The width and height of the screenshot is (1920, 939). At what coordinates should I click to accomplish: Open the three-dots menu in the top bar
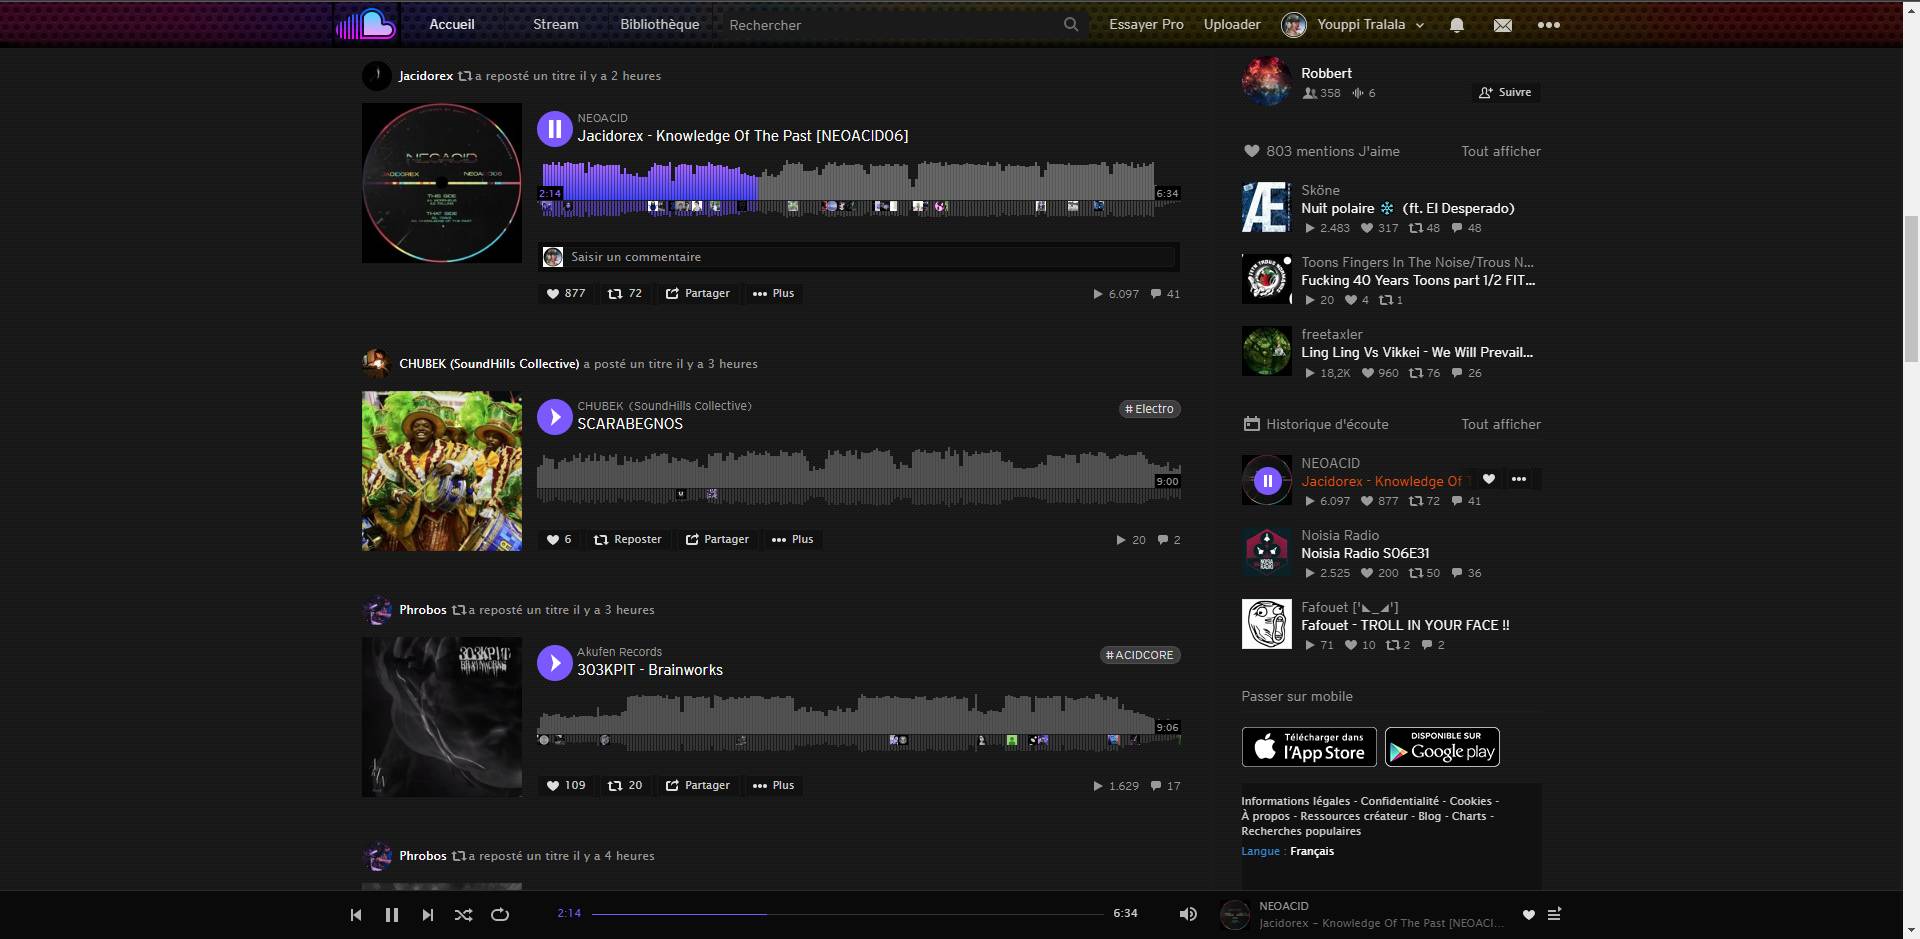tap(1549, 24)
